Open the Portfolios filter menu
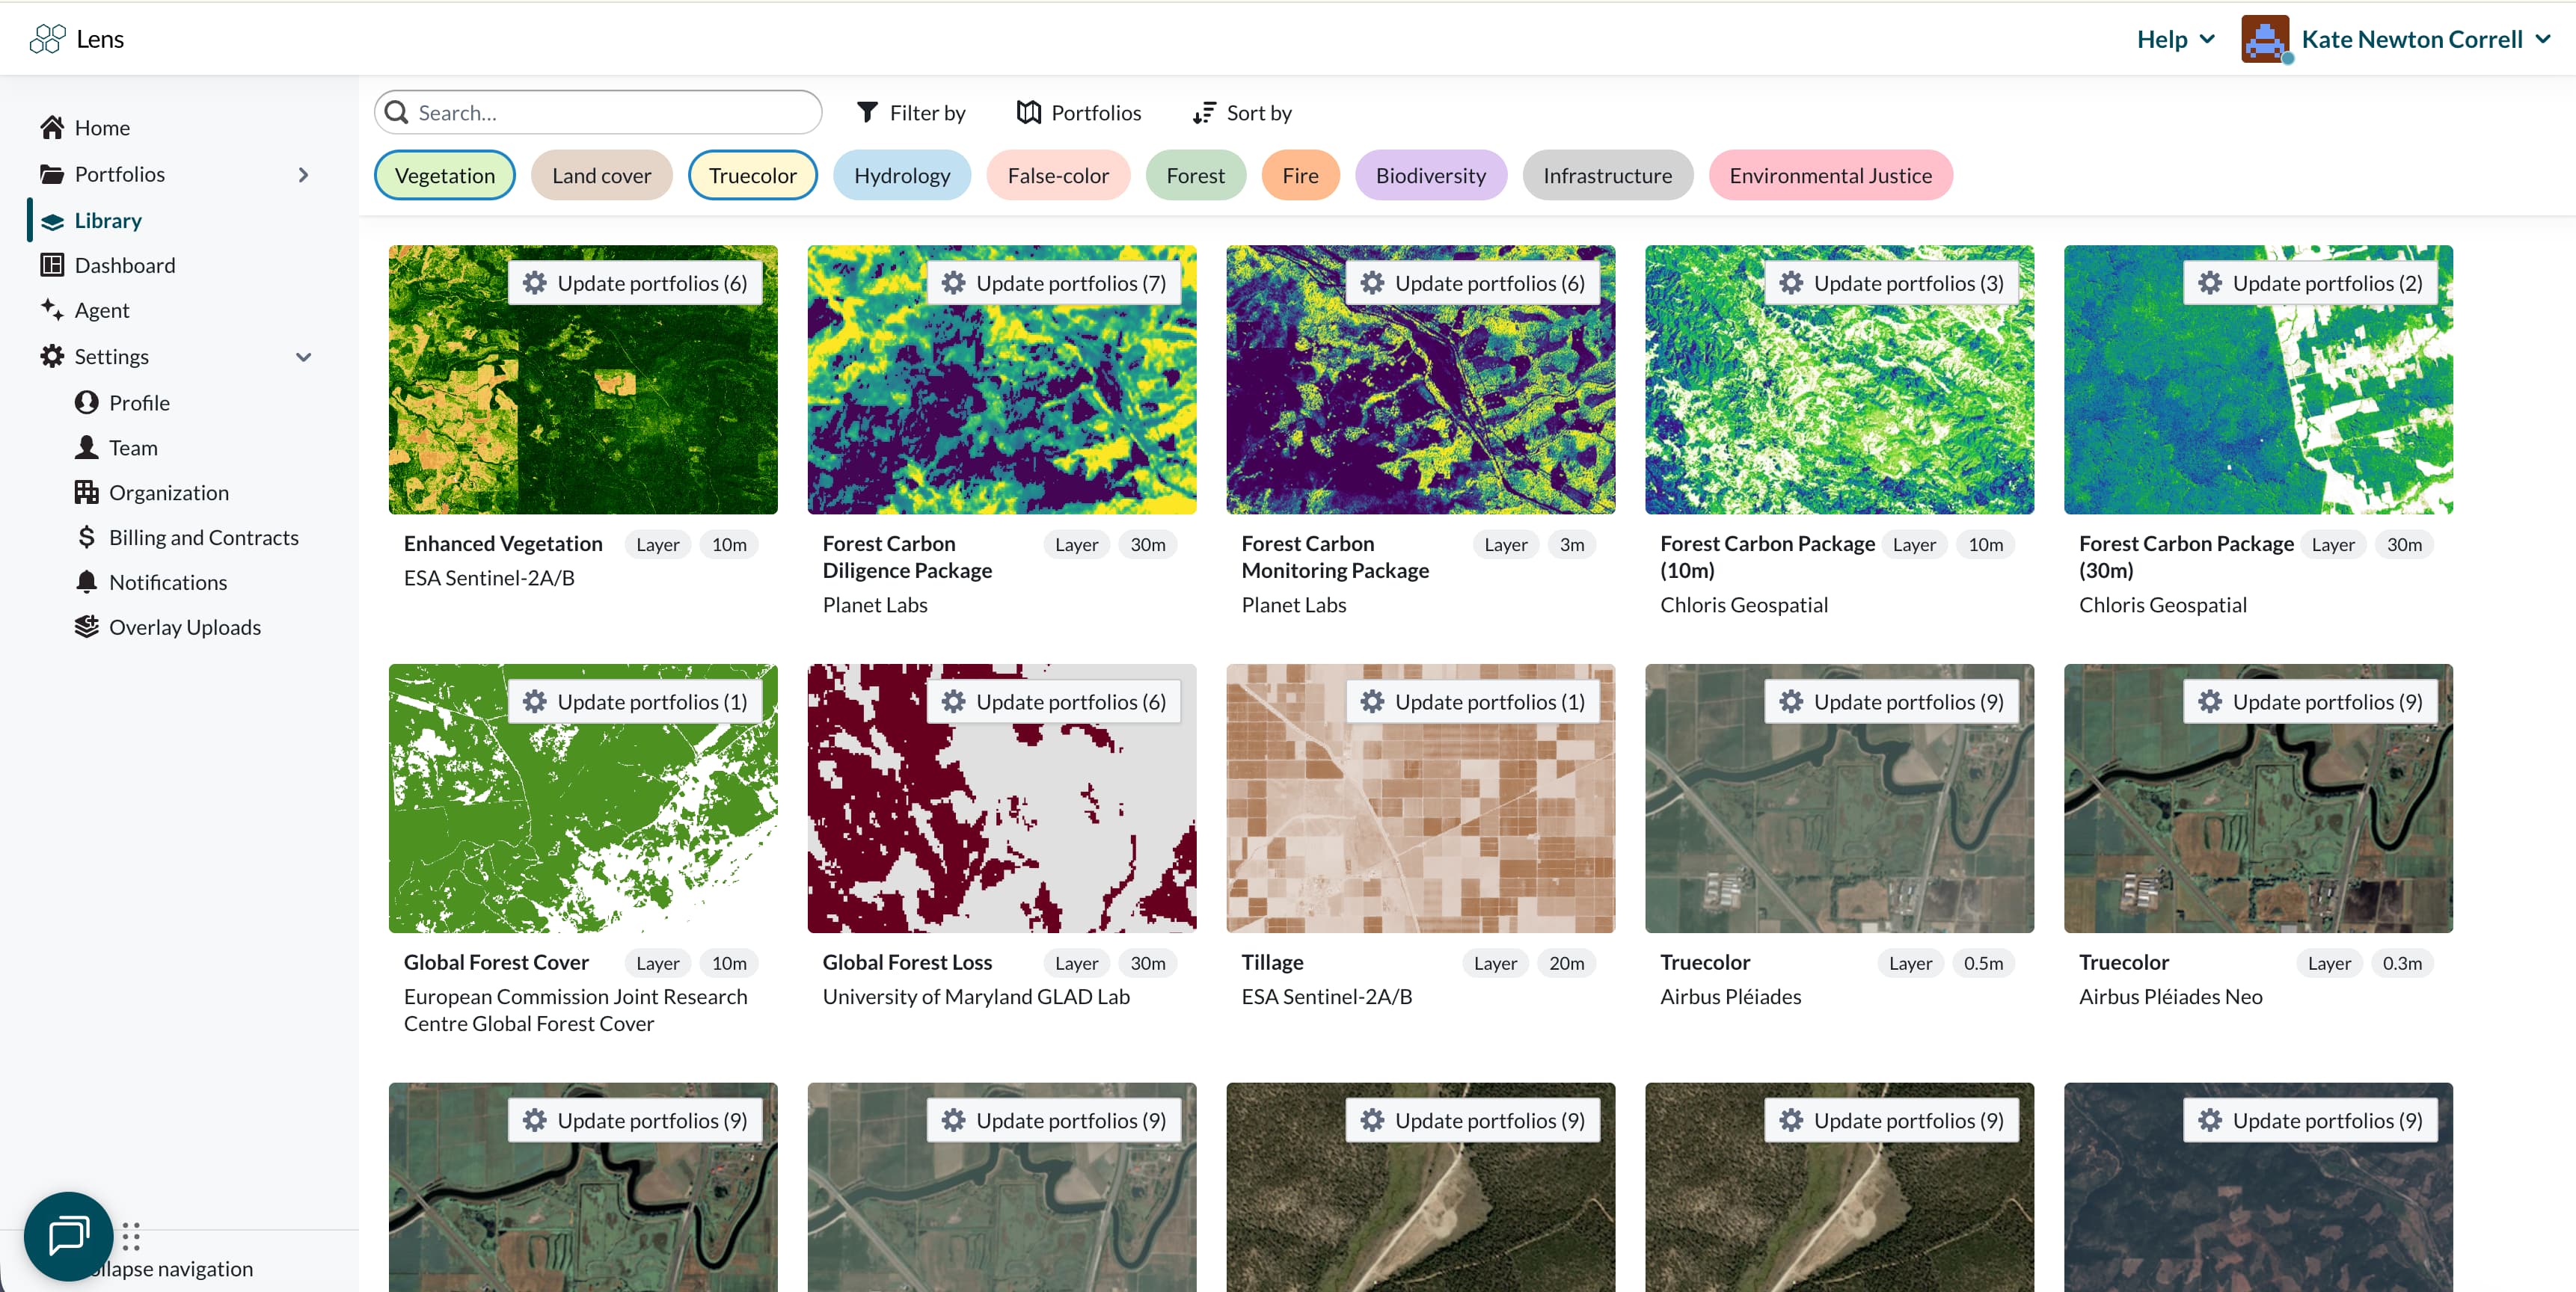Screen dimensions: 2576x1292 tap(1078, 112)
